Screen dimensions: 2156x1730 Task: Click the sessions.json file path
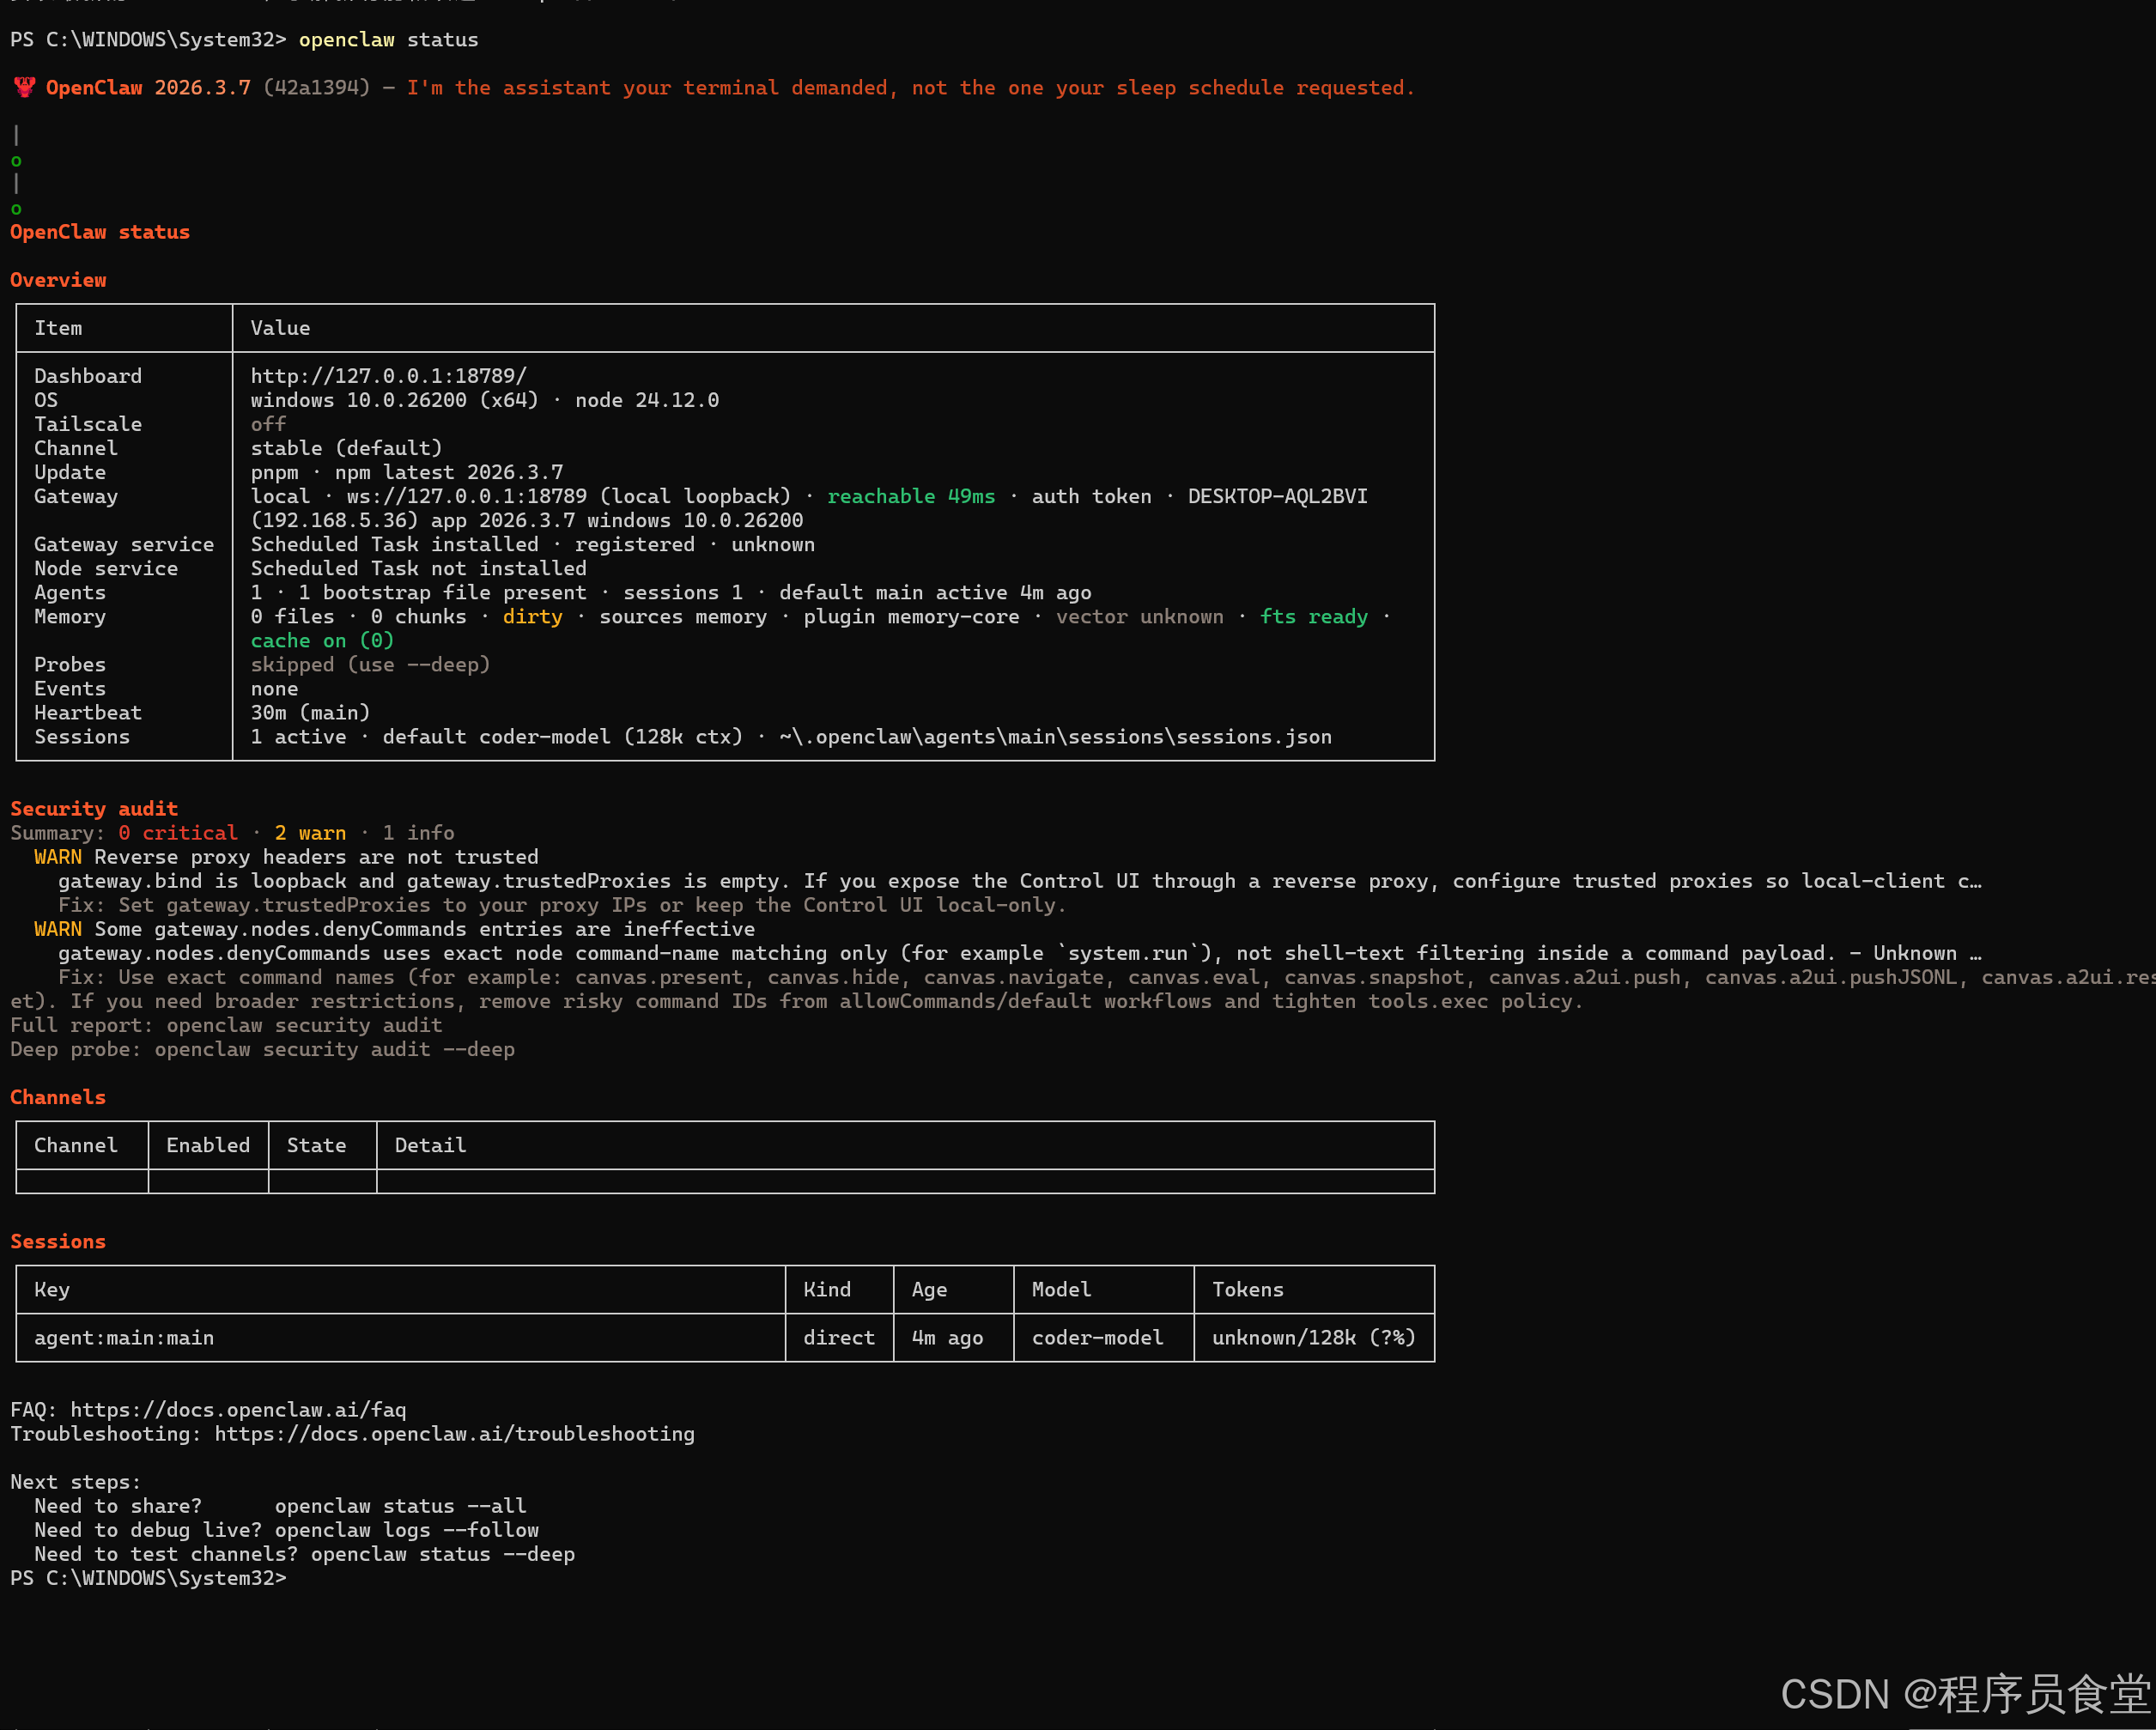(1054, 736)
